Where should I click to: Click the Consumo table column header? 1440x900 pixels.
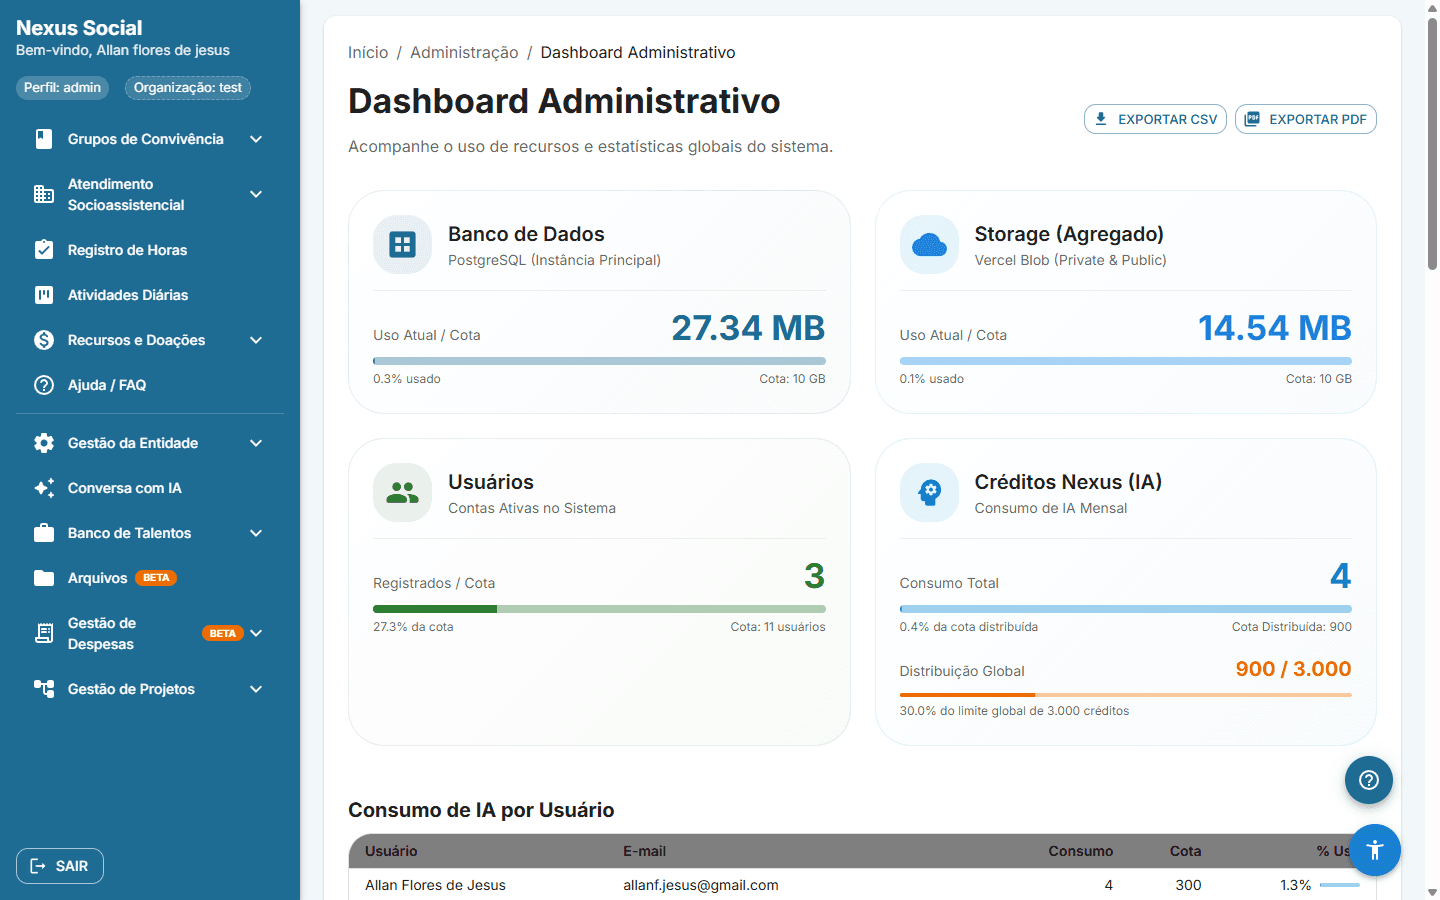1080,851
